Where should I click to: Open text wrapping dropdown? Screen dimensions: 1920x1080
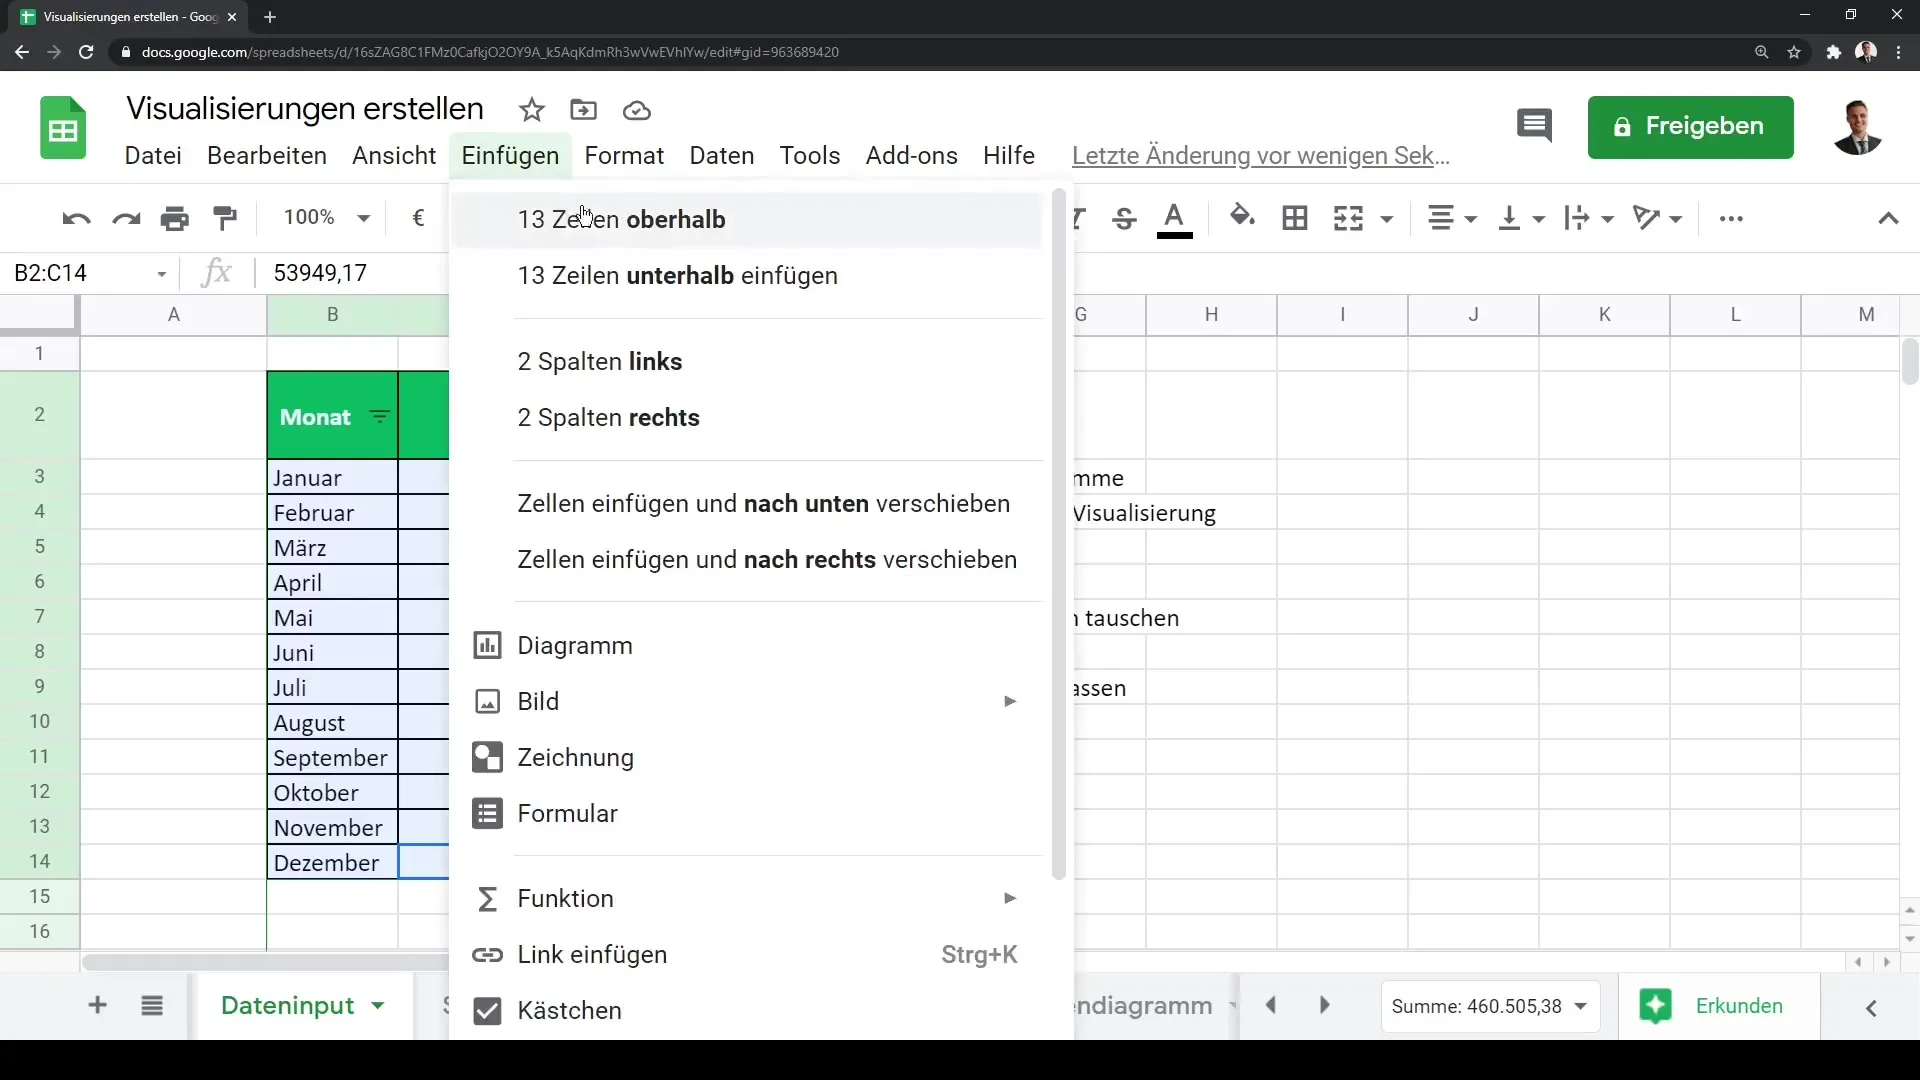click(x=1588, y=218)
